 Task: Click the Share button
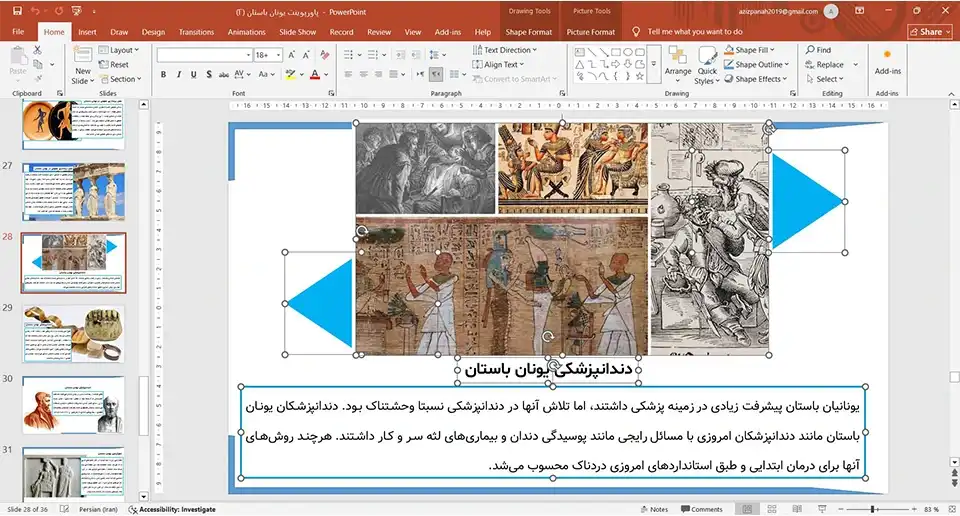point(930,32)
